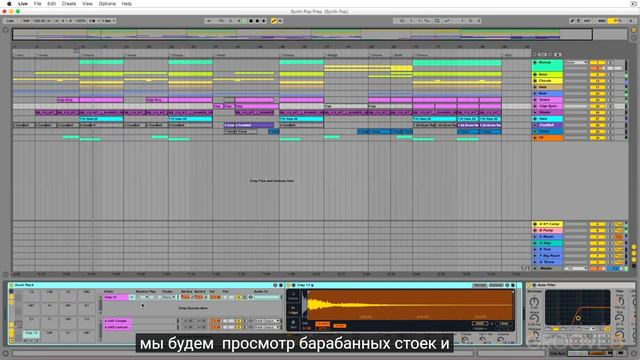The width and height of the screenshot is (640, 360).
Task: Switch Simpler to the Sample tab
Action: tap(480, 285)
